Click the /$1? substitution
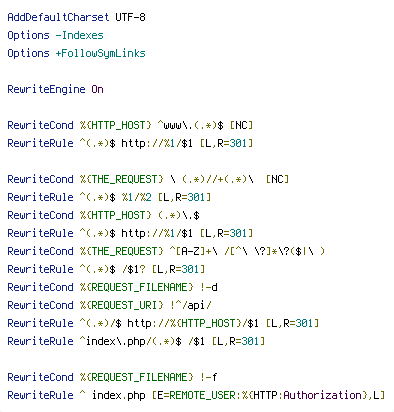 (134, 269)
